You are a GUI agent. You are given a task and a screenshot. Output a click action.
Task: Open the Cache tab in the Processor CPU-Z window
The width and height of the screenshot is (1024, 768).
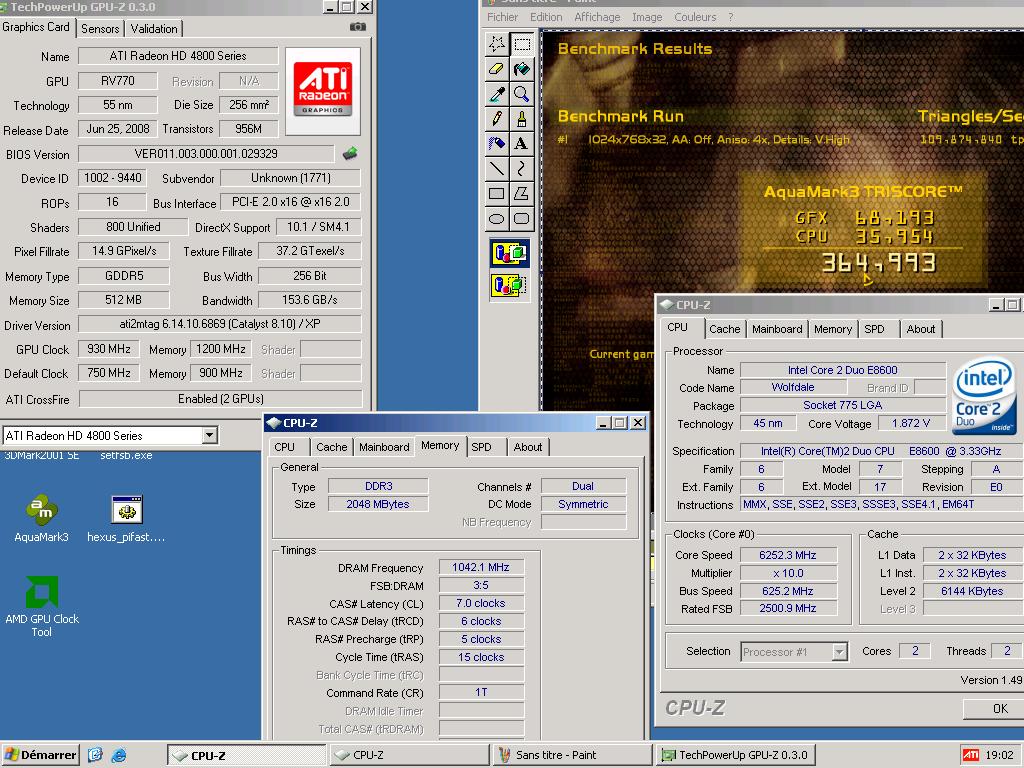coord(725,329)
